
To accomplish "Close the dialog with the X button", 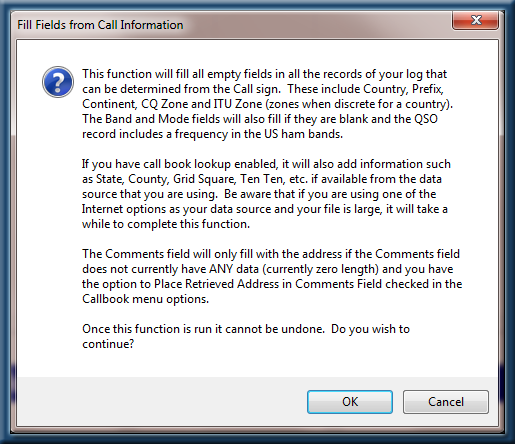I will 475,20.
